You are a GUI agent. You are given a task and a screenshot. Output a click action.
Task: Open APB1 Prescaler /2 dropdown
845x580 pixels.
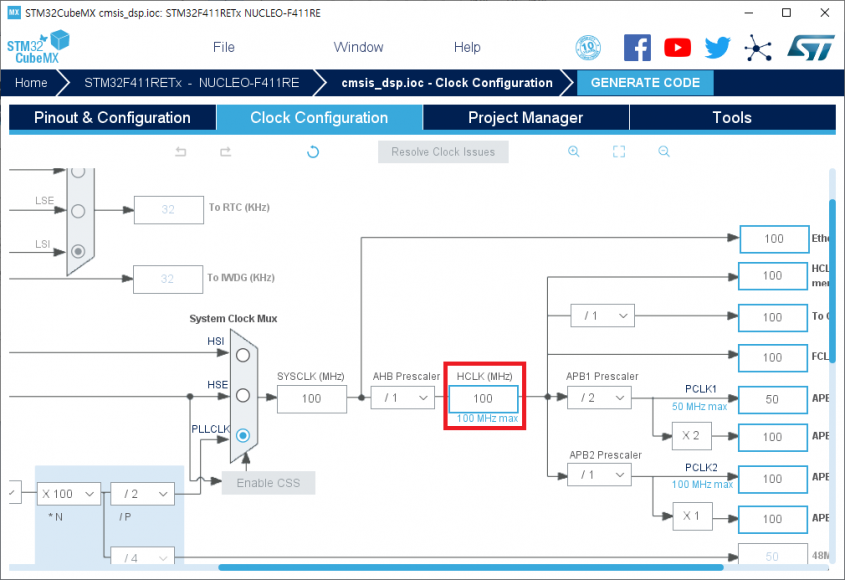599,398
